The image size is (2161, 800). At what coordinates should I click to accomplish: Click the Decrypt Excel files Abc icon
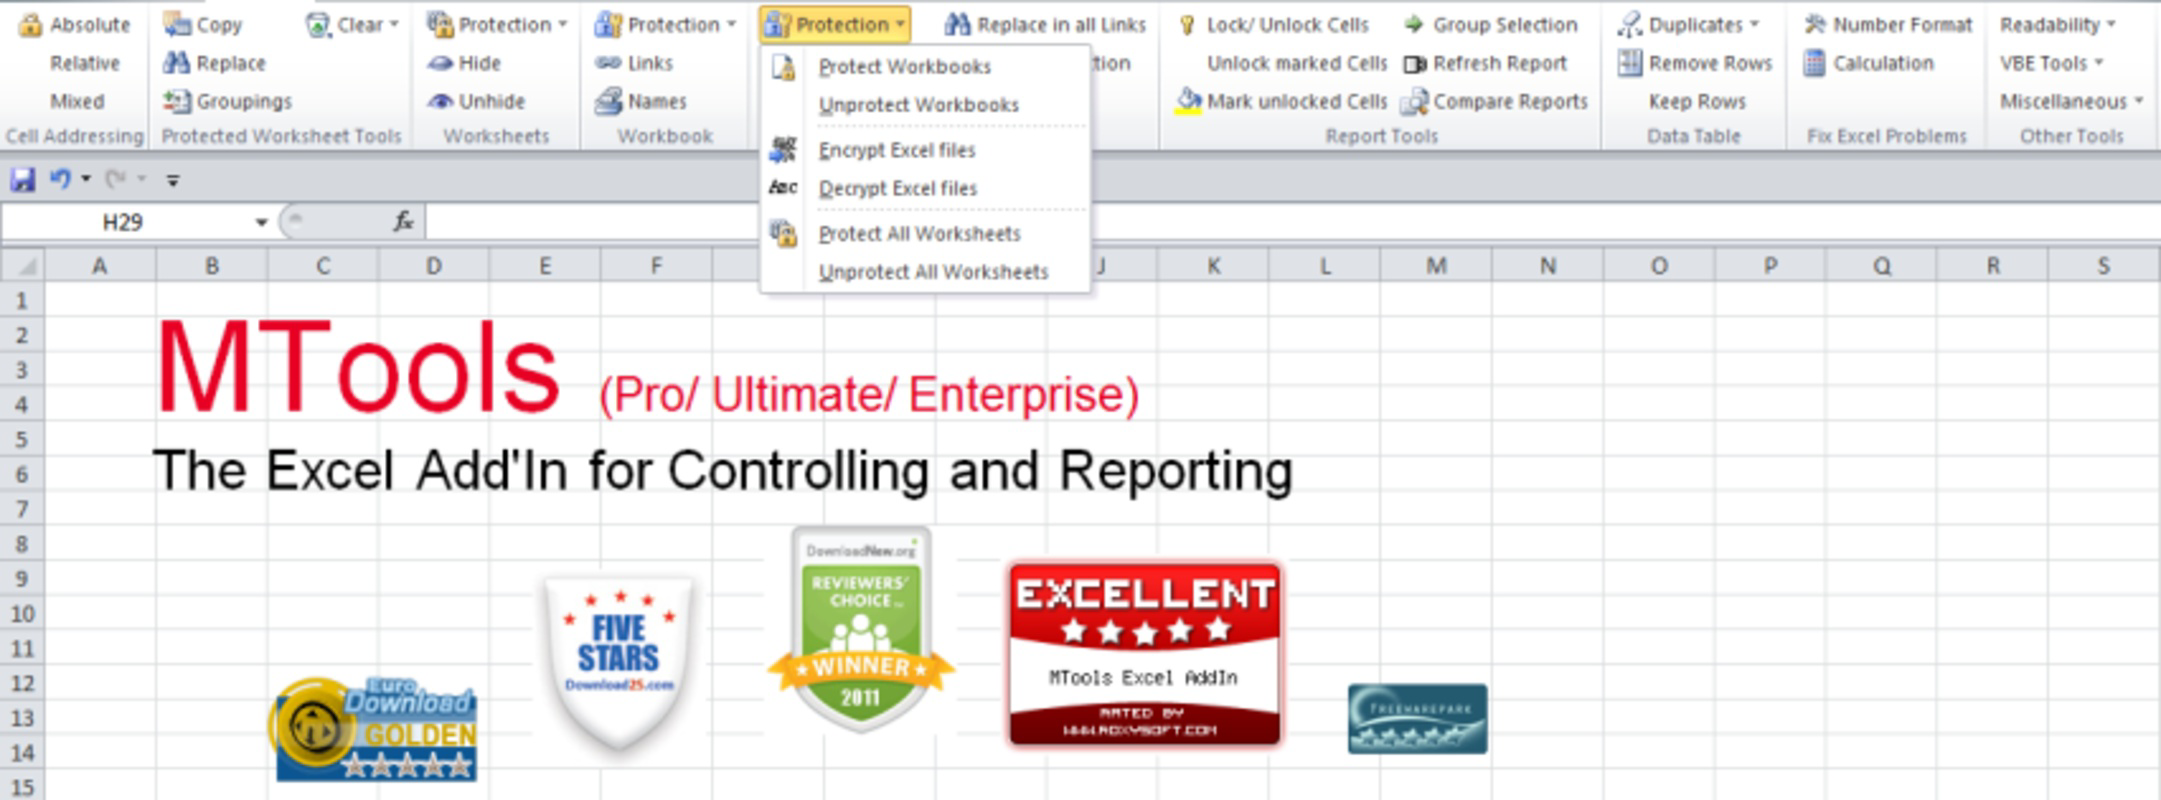point(783,188)
